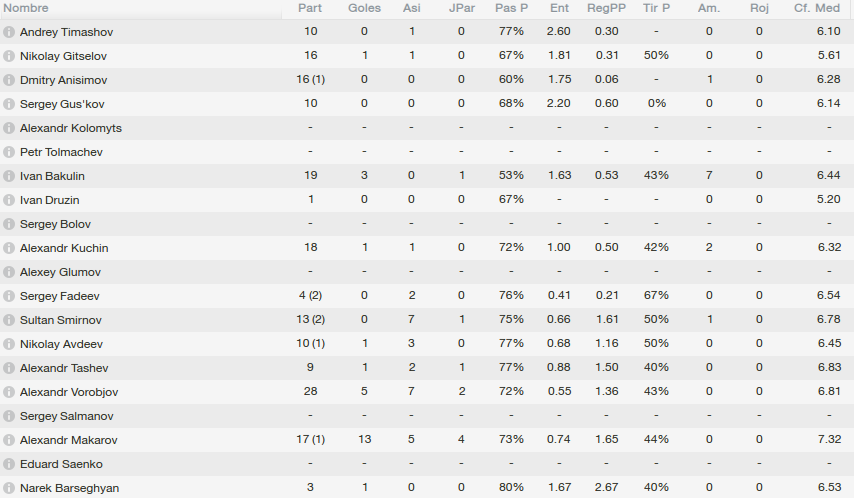Sort by the Tir P column header
854x498 pixels.
[x=656, y=8]
